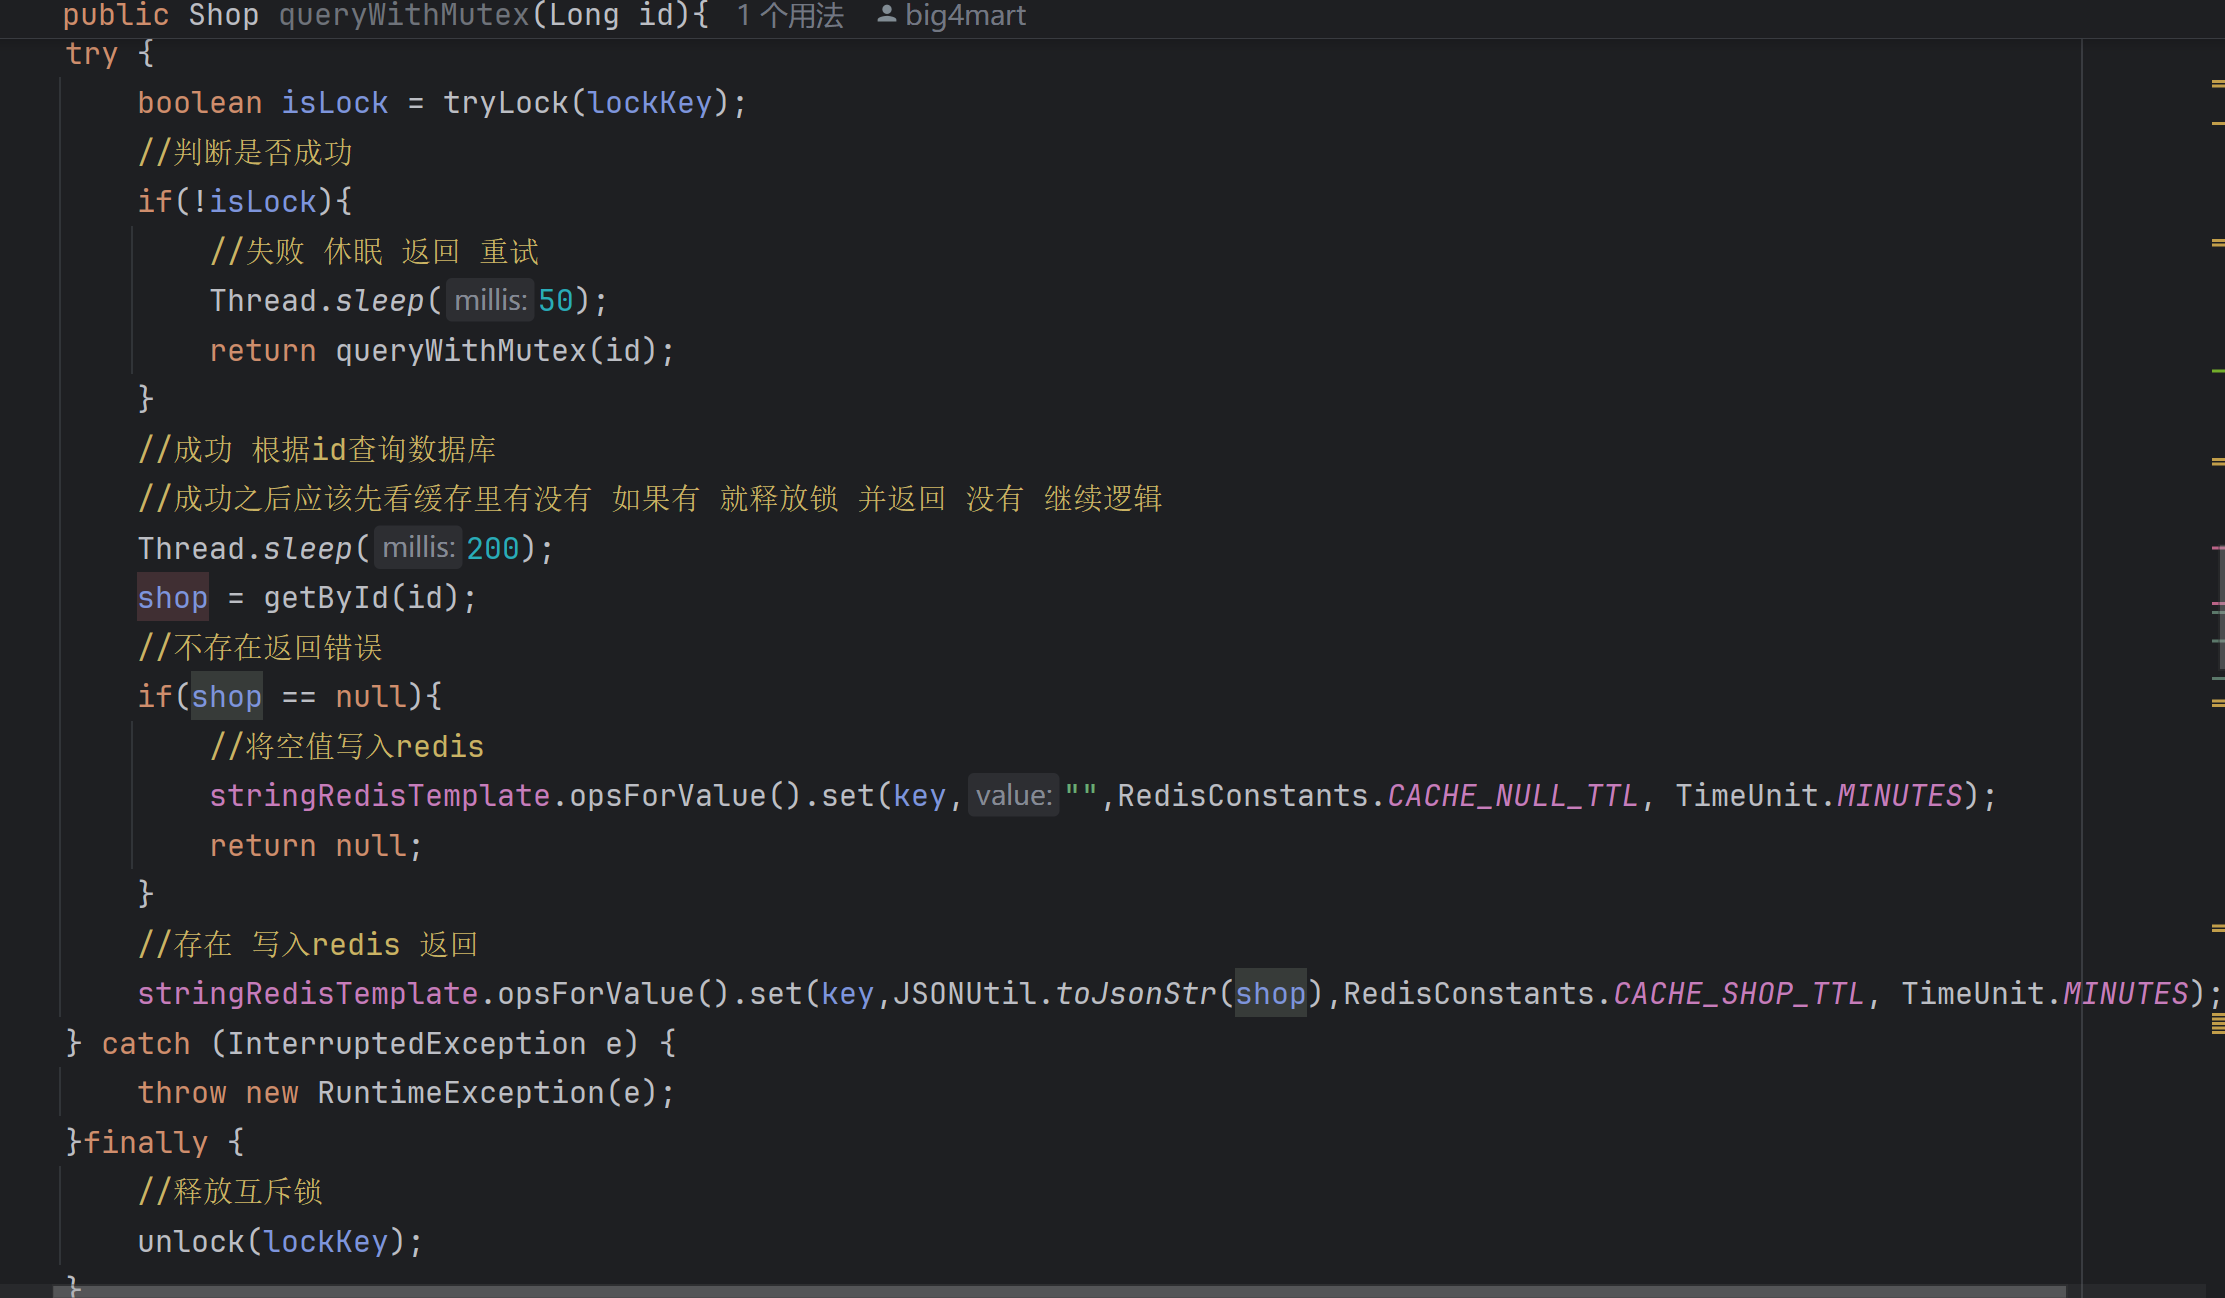The width and height of the screenshot is (2225, 1298).
Task: Click the millis hint before value 200
Action: 418,548
